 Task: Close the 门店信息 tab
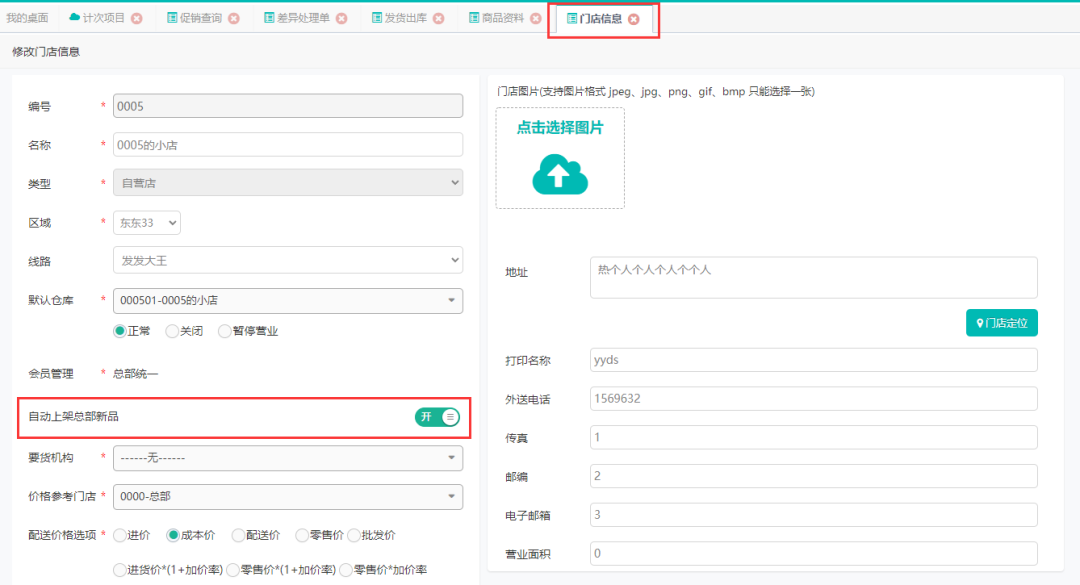[x=634, y=18]
